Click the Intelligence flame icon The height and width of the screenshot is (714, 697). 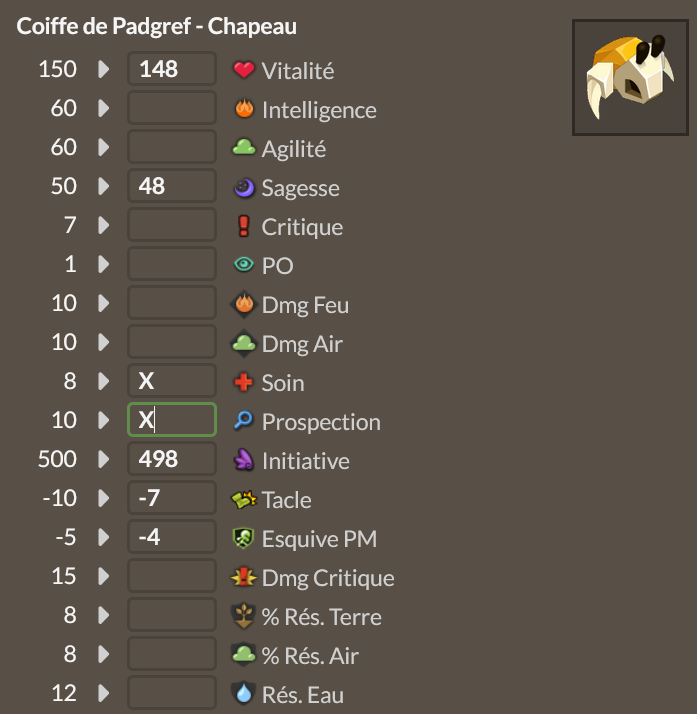(244, 109)
